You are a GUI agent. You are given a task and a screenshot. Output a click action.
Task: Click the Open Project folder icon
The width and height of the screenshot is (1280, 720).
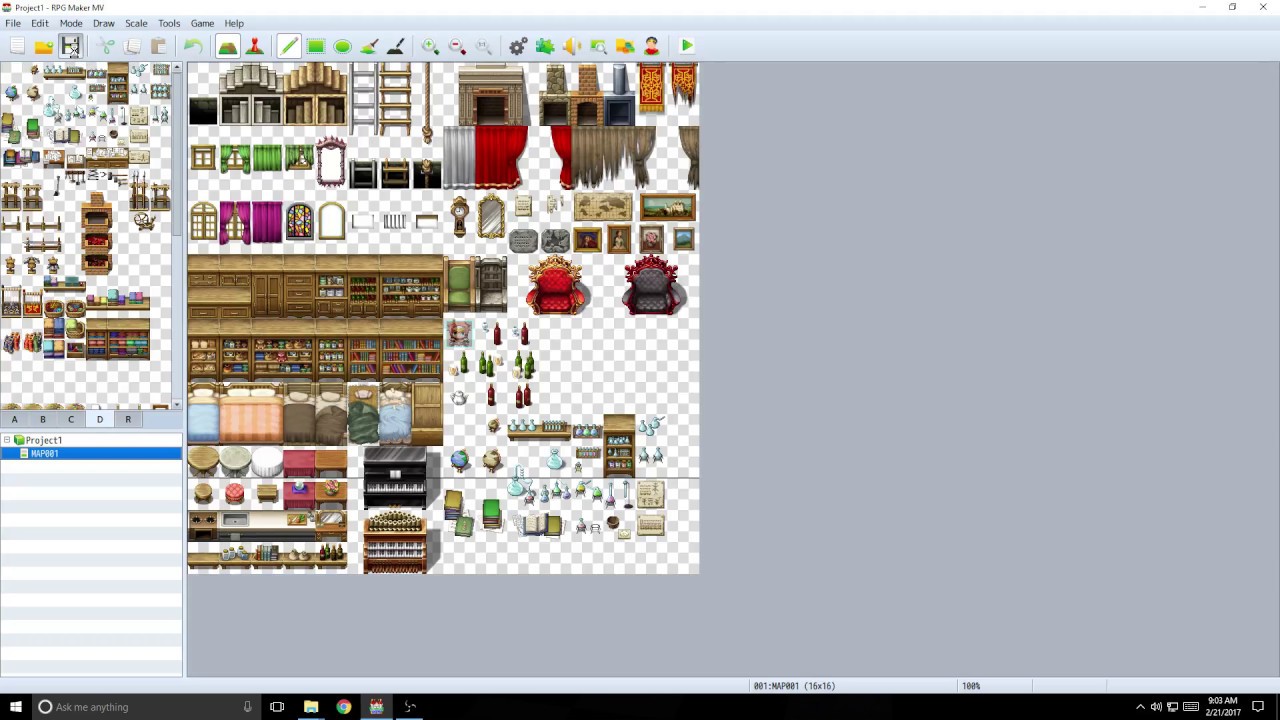[43, 46]
